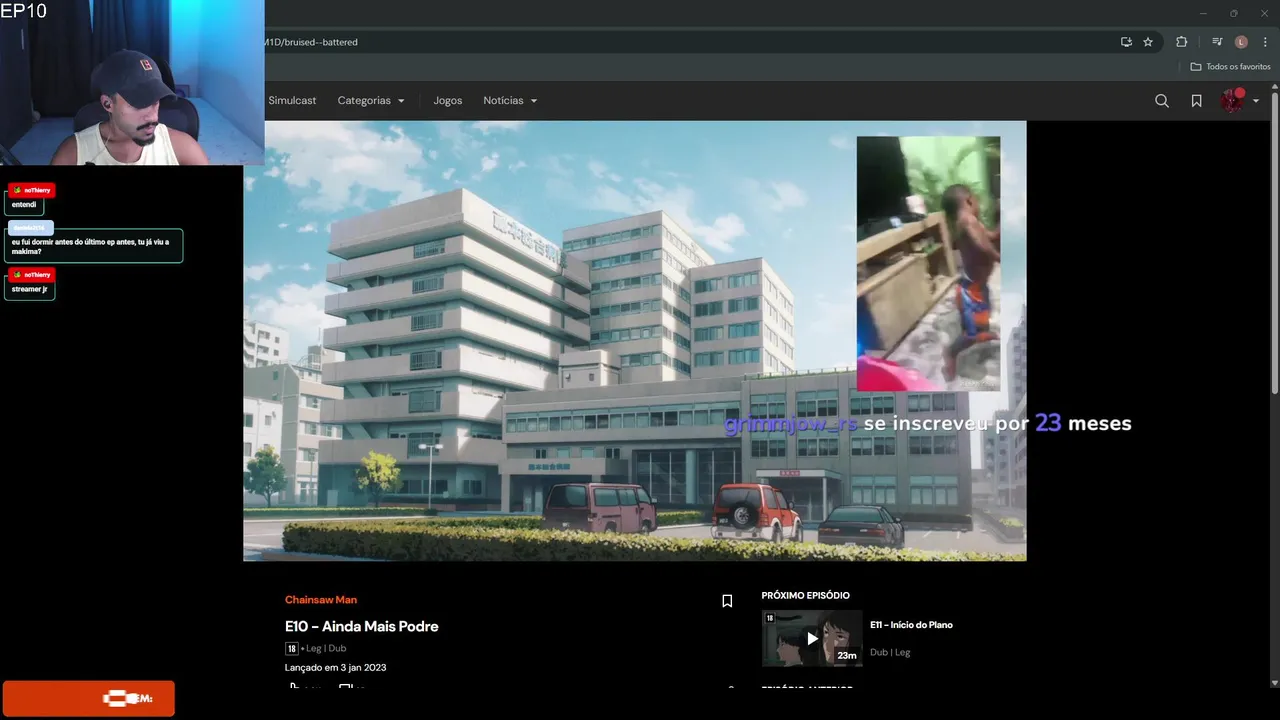
Task: Open the Crunchyroll profile avatar menu
Action: pyautogui.click(x=1232, y=100)
